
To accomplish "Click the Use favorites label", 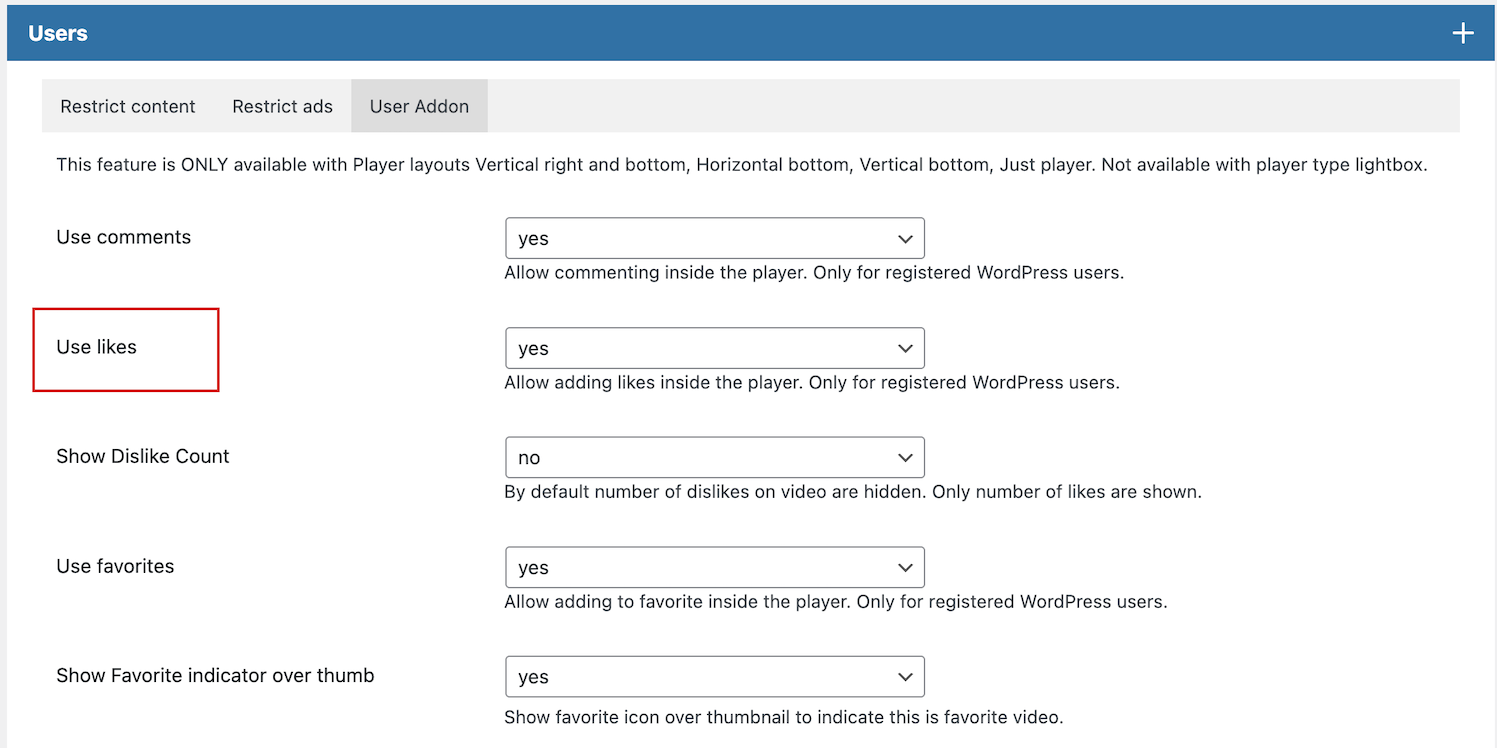I will tap(115, 566).
